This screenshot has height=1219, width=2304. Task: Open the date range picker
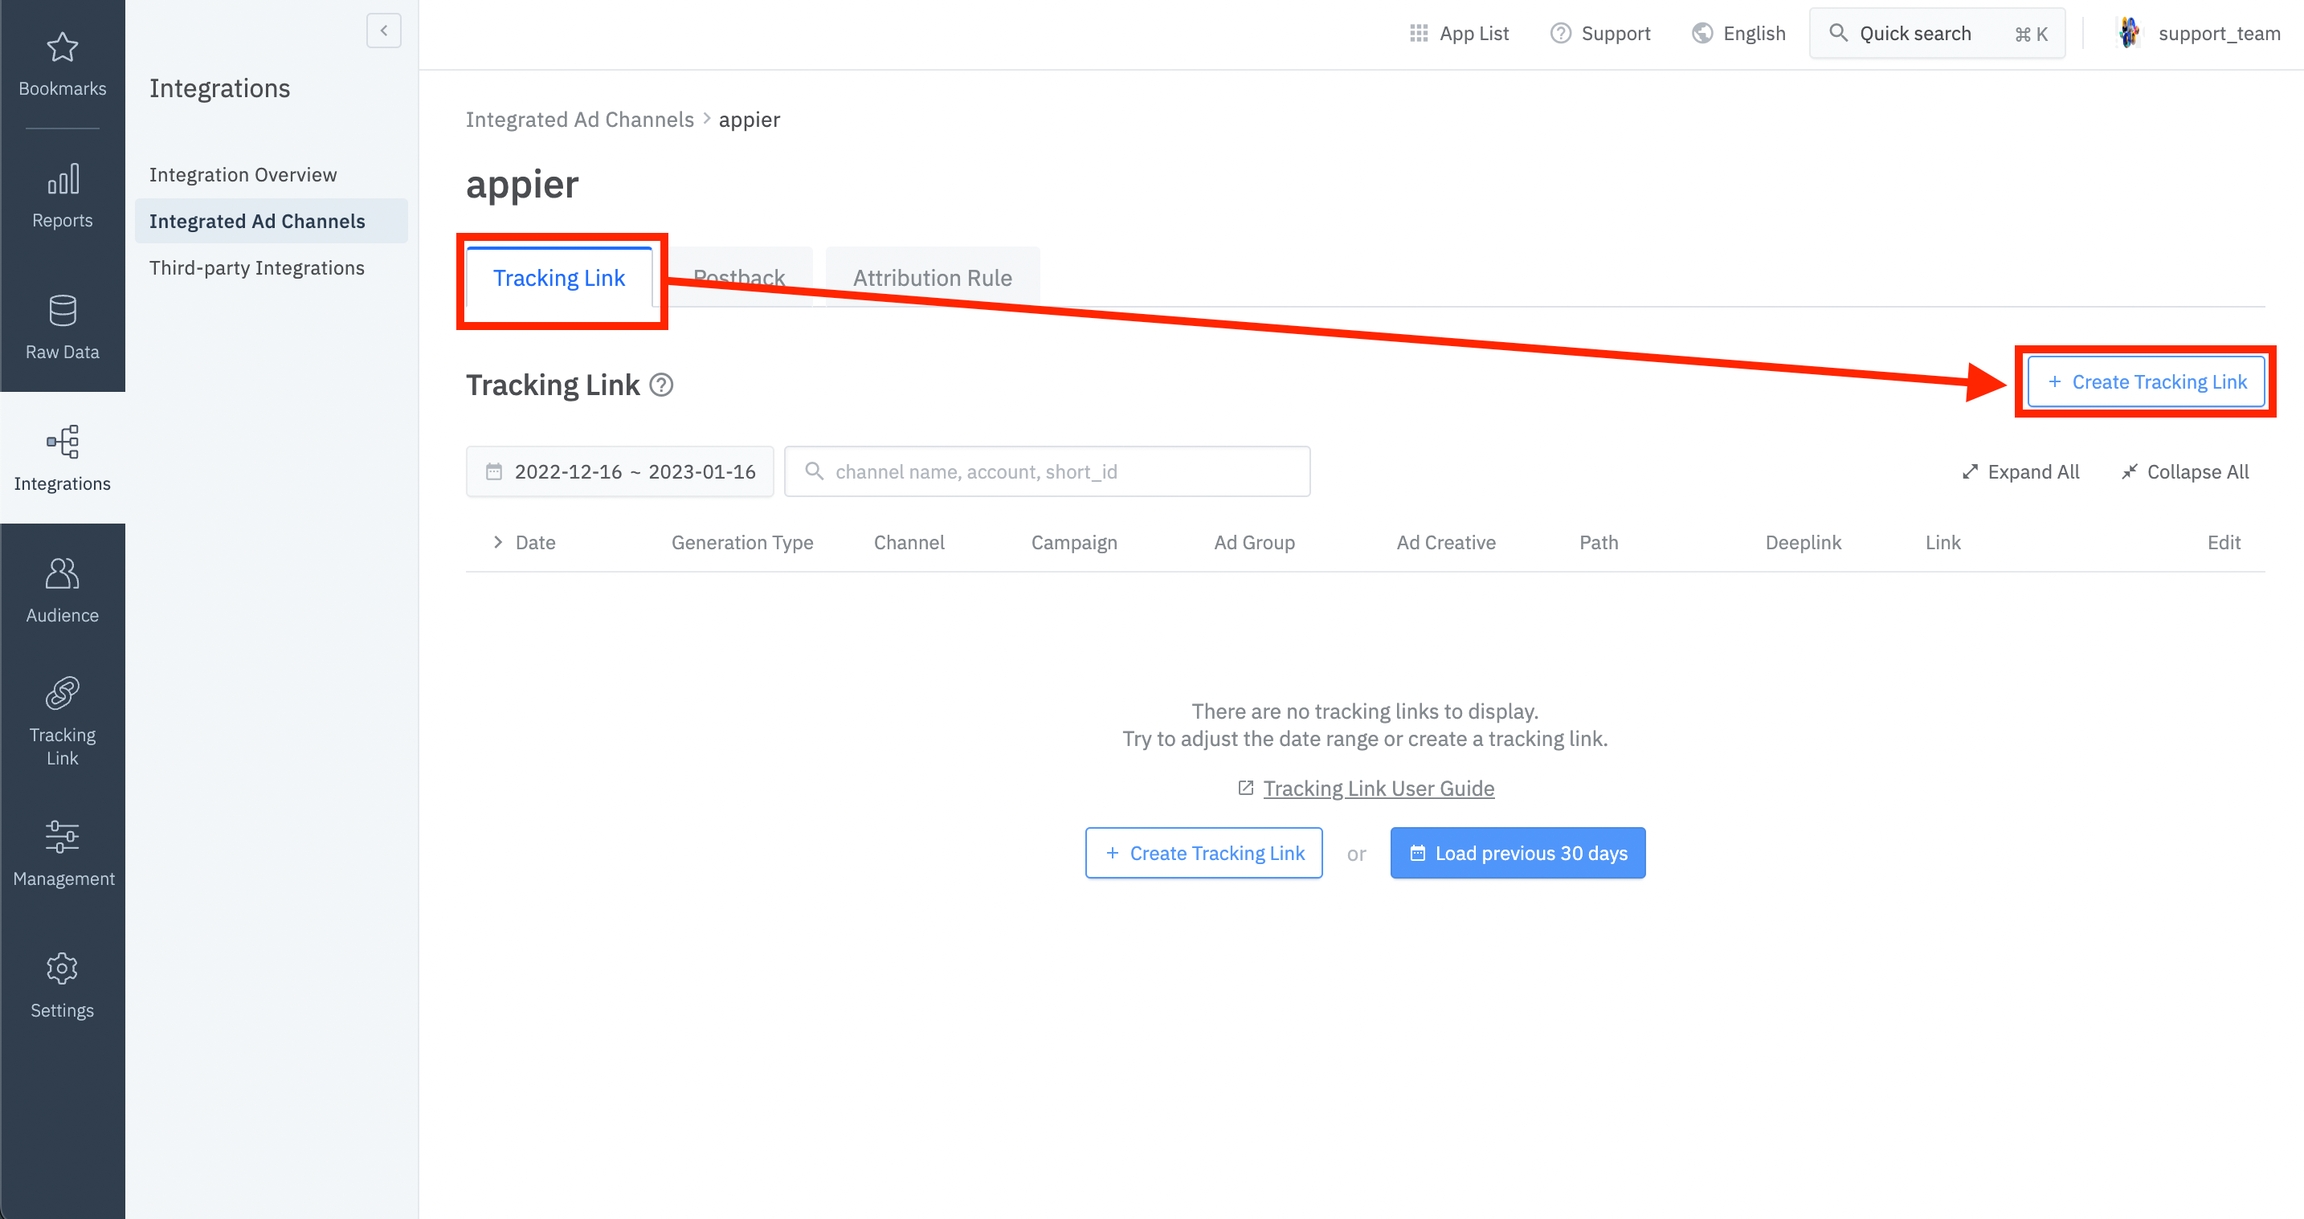tap(620, 472)
